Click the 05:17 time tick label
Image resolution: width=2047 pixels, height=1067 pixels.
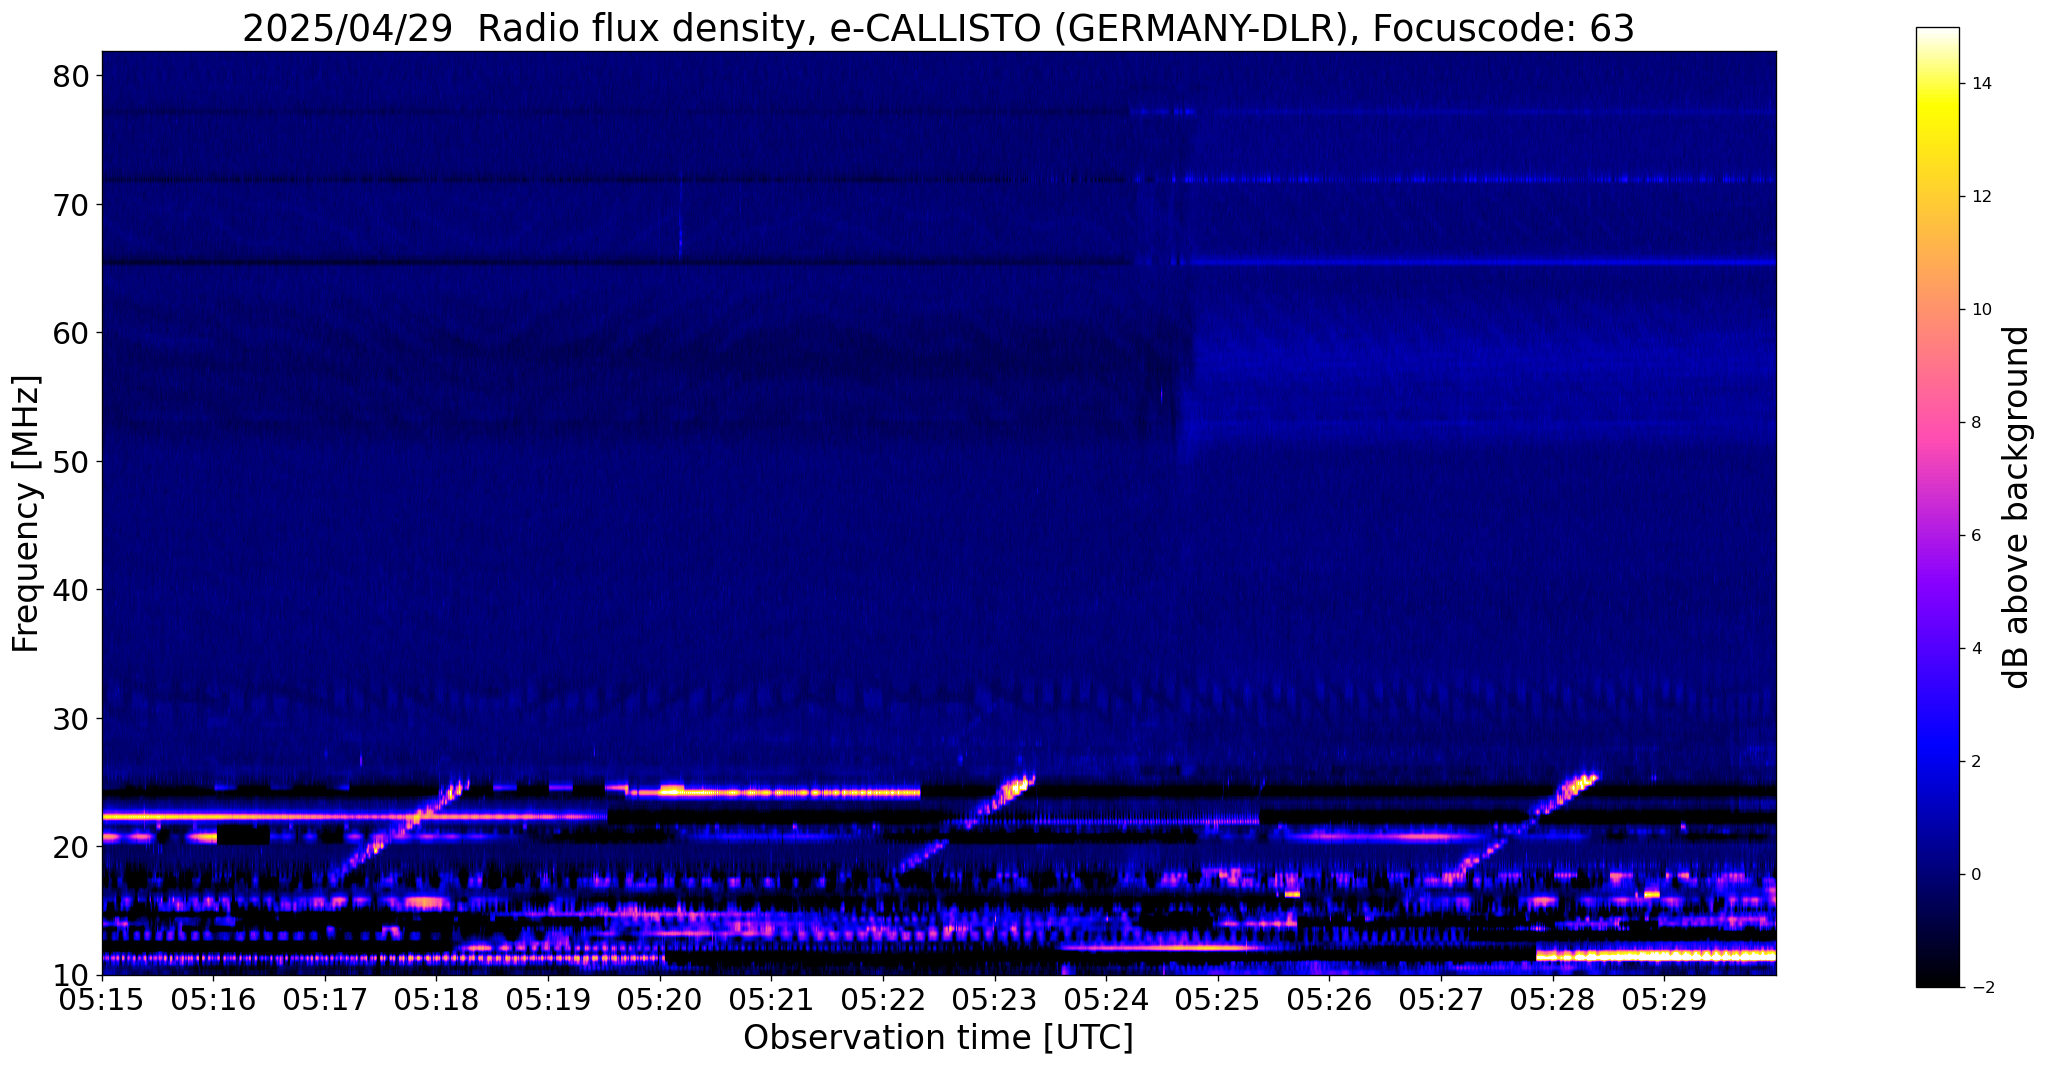pos(325,1000)
